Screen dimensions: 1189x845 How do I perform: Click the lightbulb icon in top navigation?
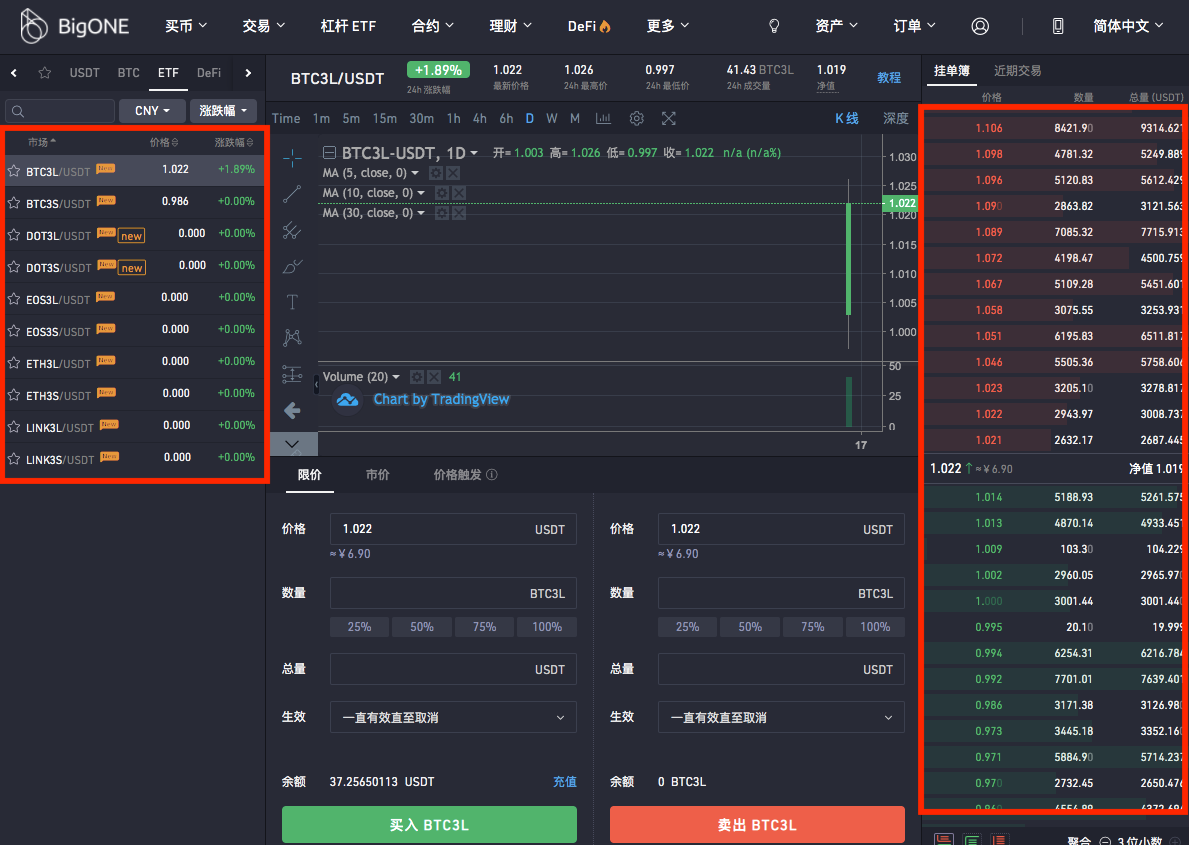[x=773, y=26]
